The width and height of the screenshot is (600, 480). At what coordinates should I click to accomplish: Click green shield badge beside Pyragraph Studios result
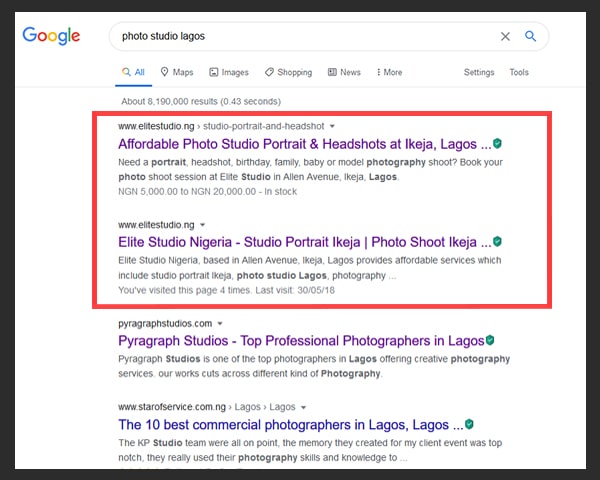(490, 340)
